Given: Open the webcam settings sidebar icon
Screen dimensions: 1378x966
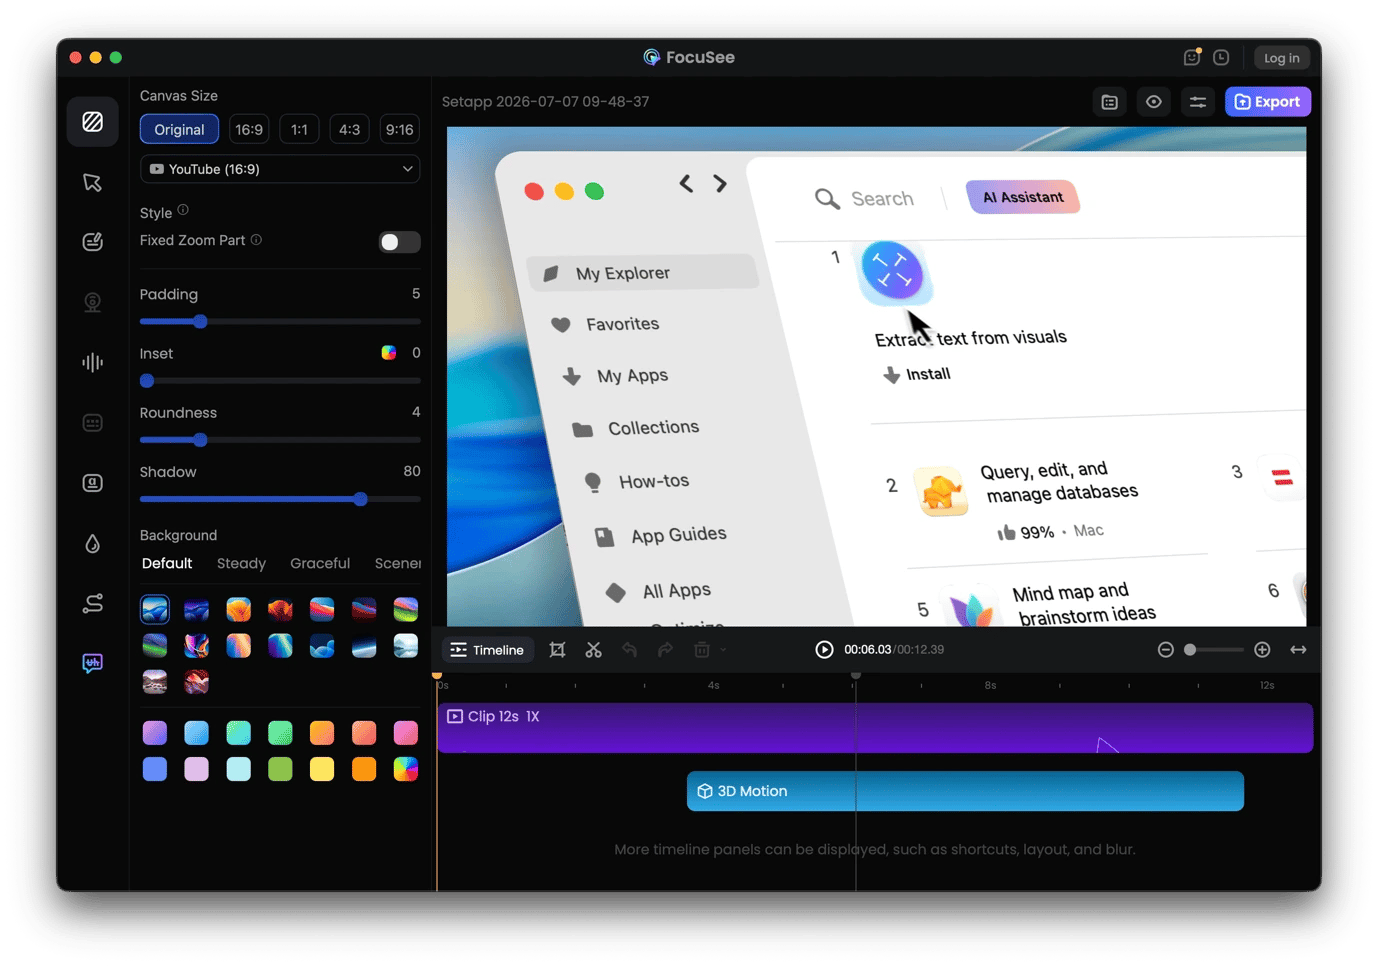Looking at the screenshot, I should (93, 302).
